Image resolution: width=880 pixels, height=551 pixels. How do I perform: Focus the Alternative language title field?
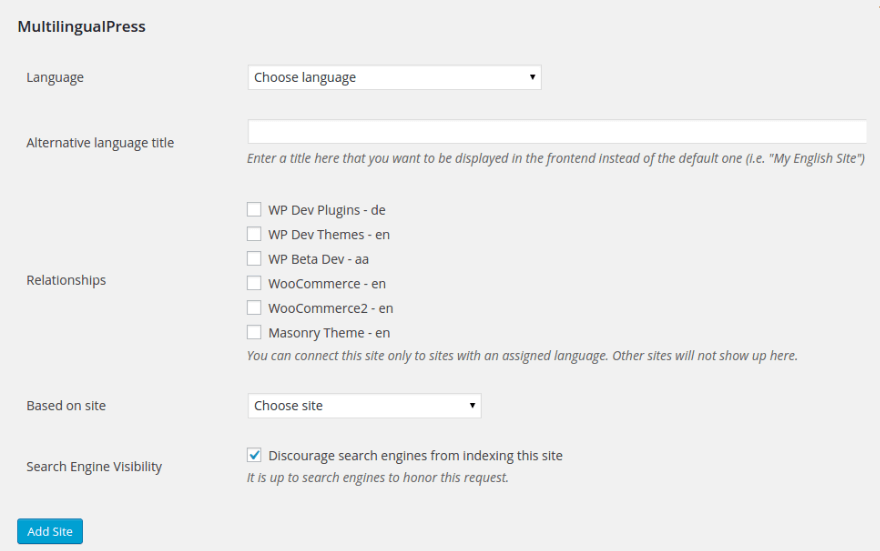tap(557, 132)
